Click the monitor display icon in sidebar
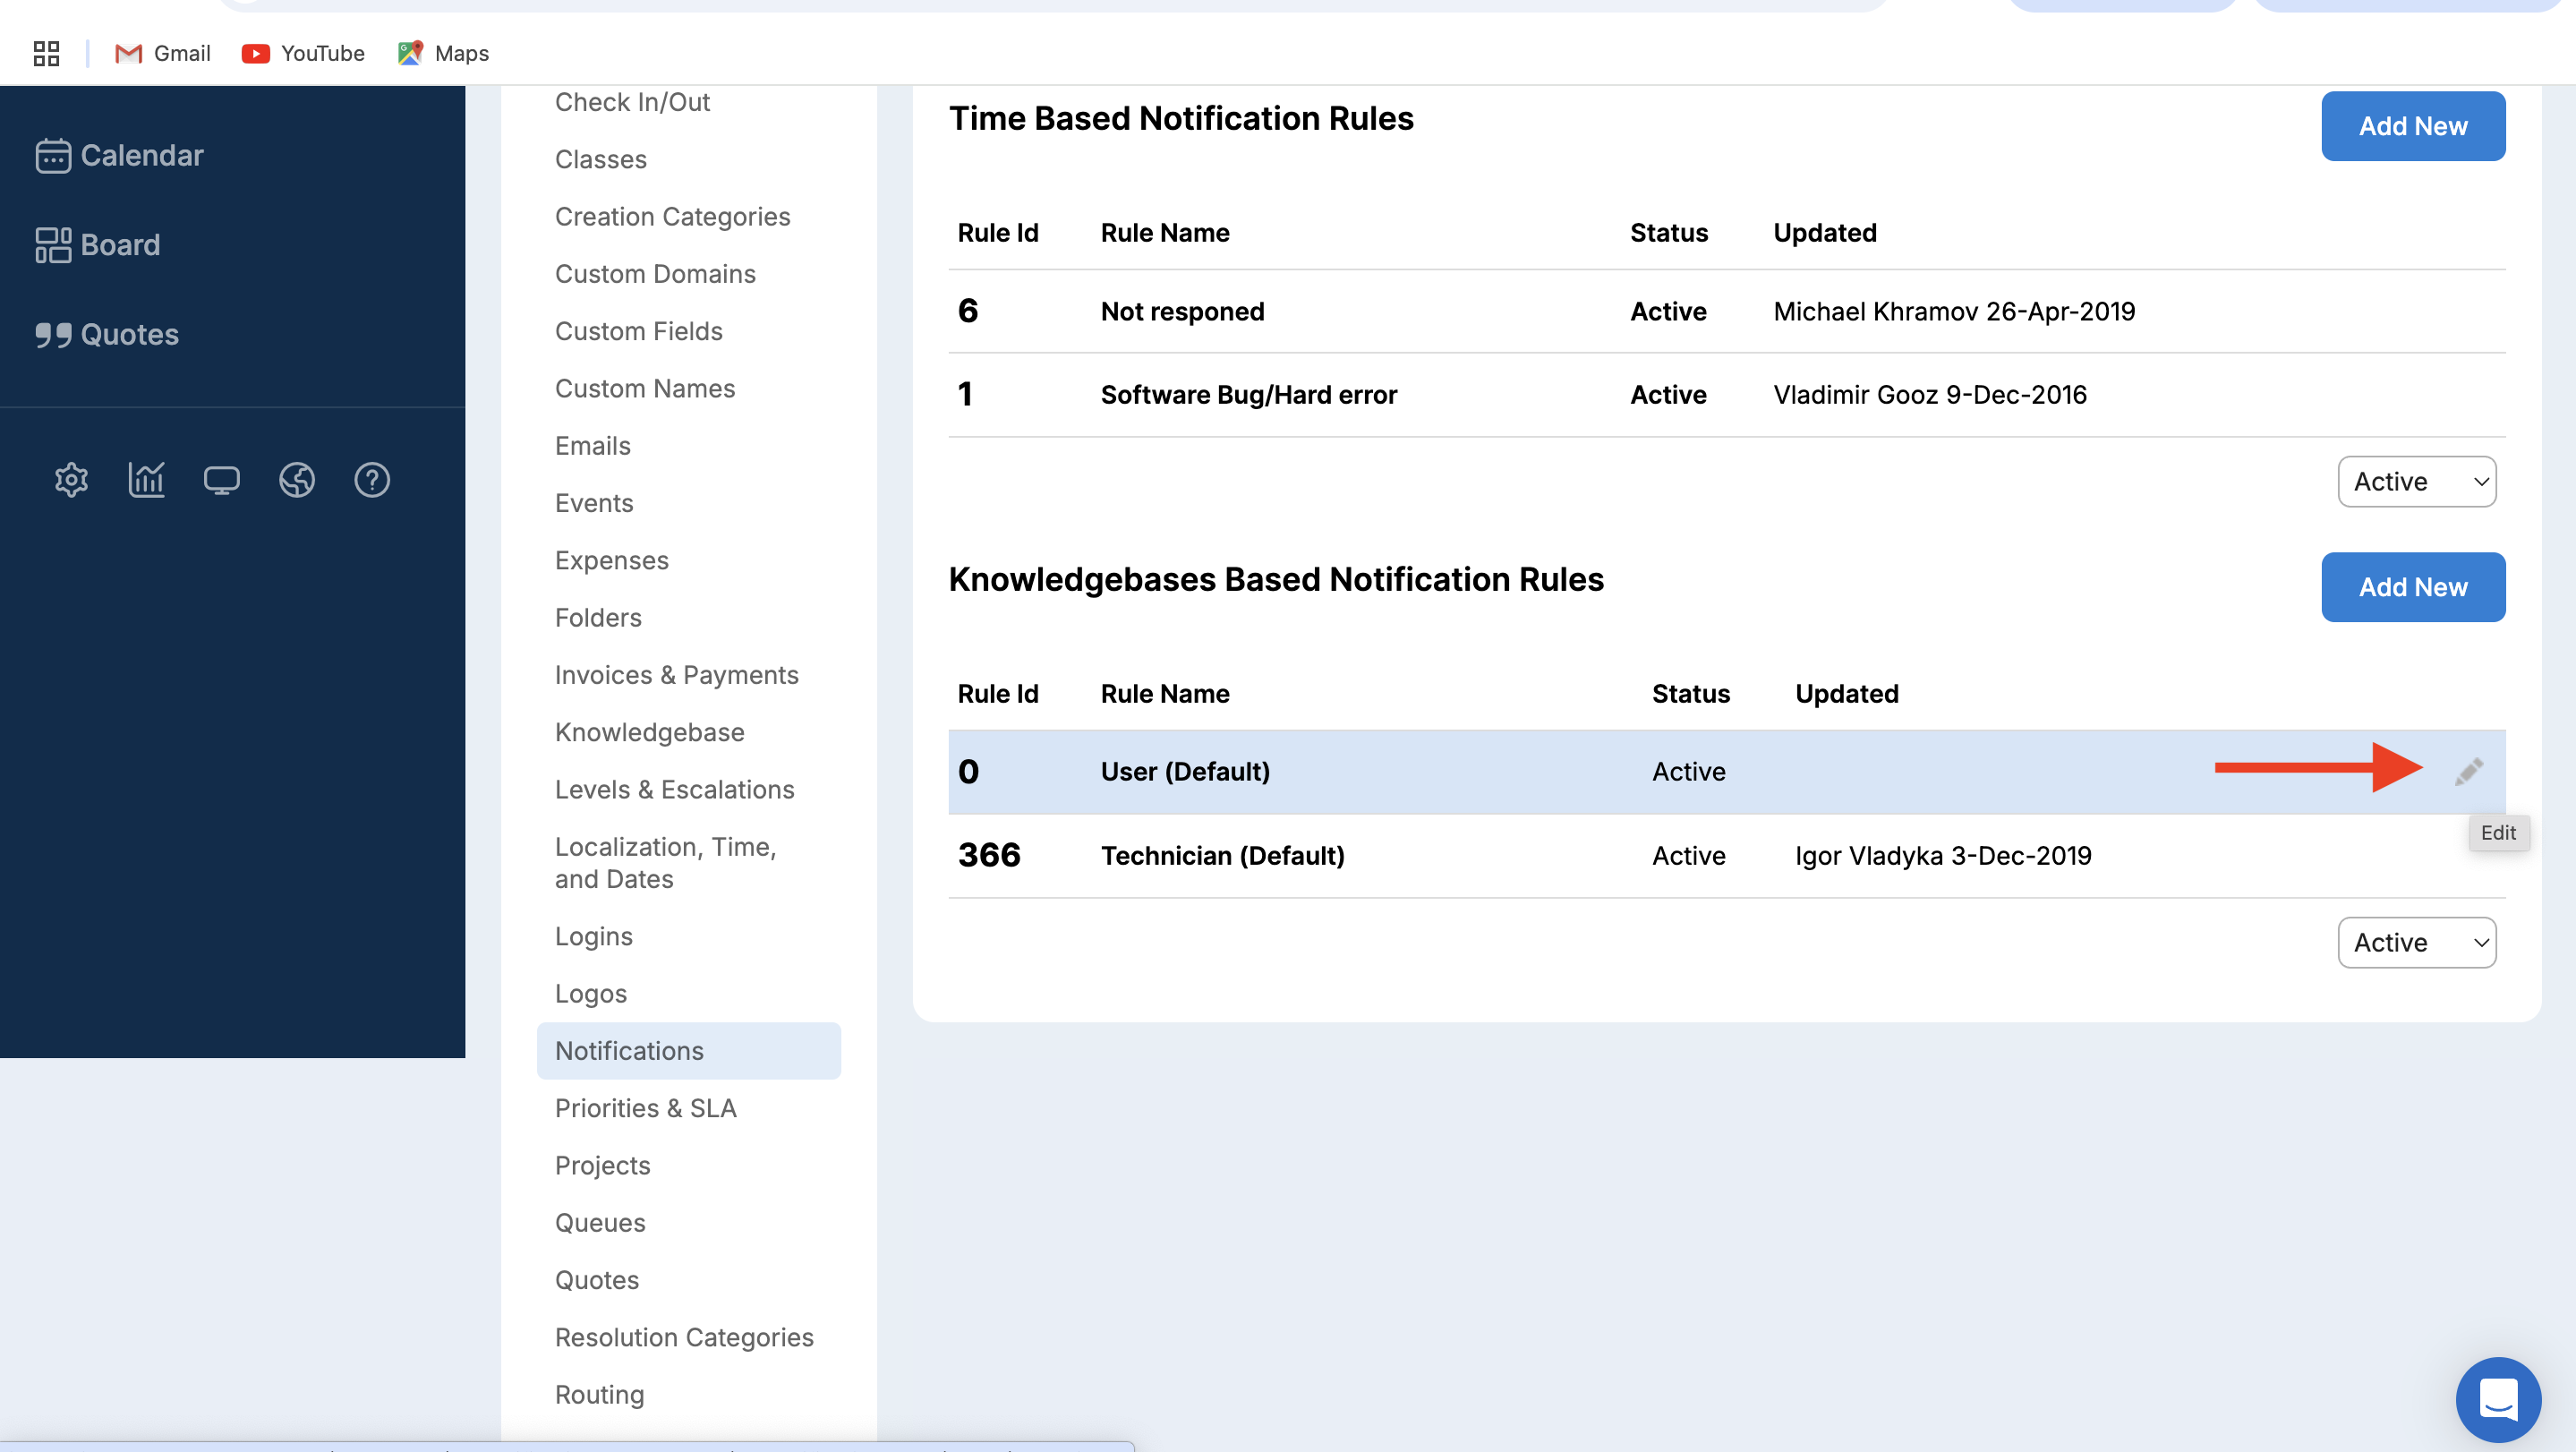The width and height of the screenshot is (2576, 1452). [x=221, y=480]
